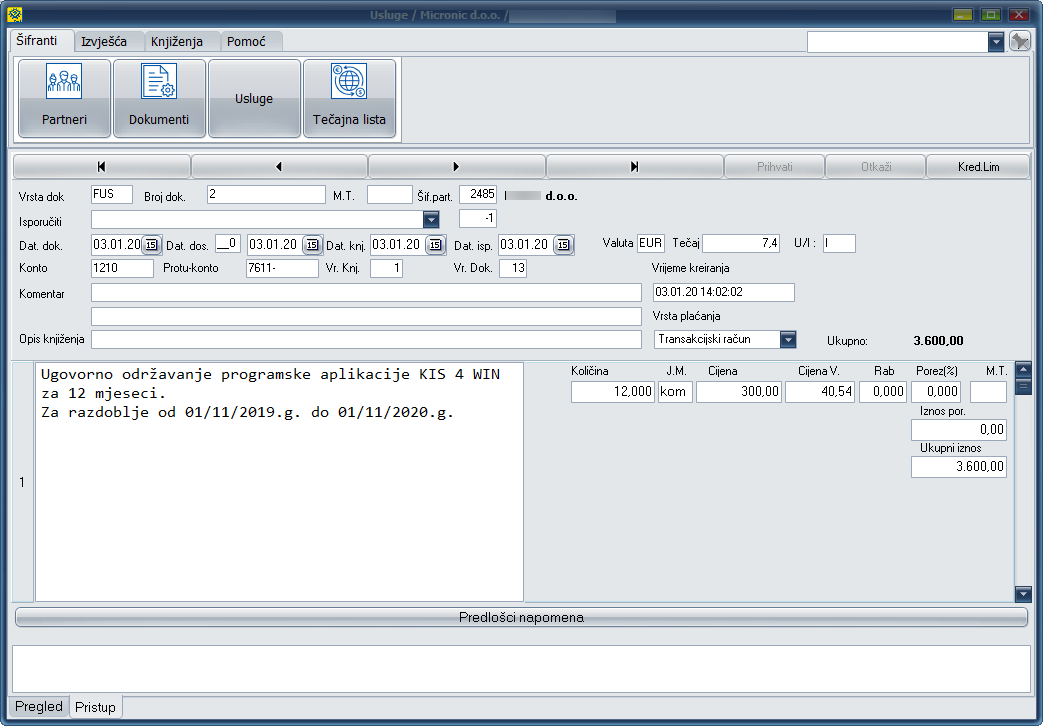Switch to the Izvješća tab
The image size is (1043, 726).
110,42
